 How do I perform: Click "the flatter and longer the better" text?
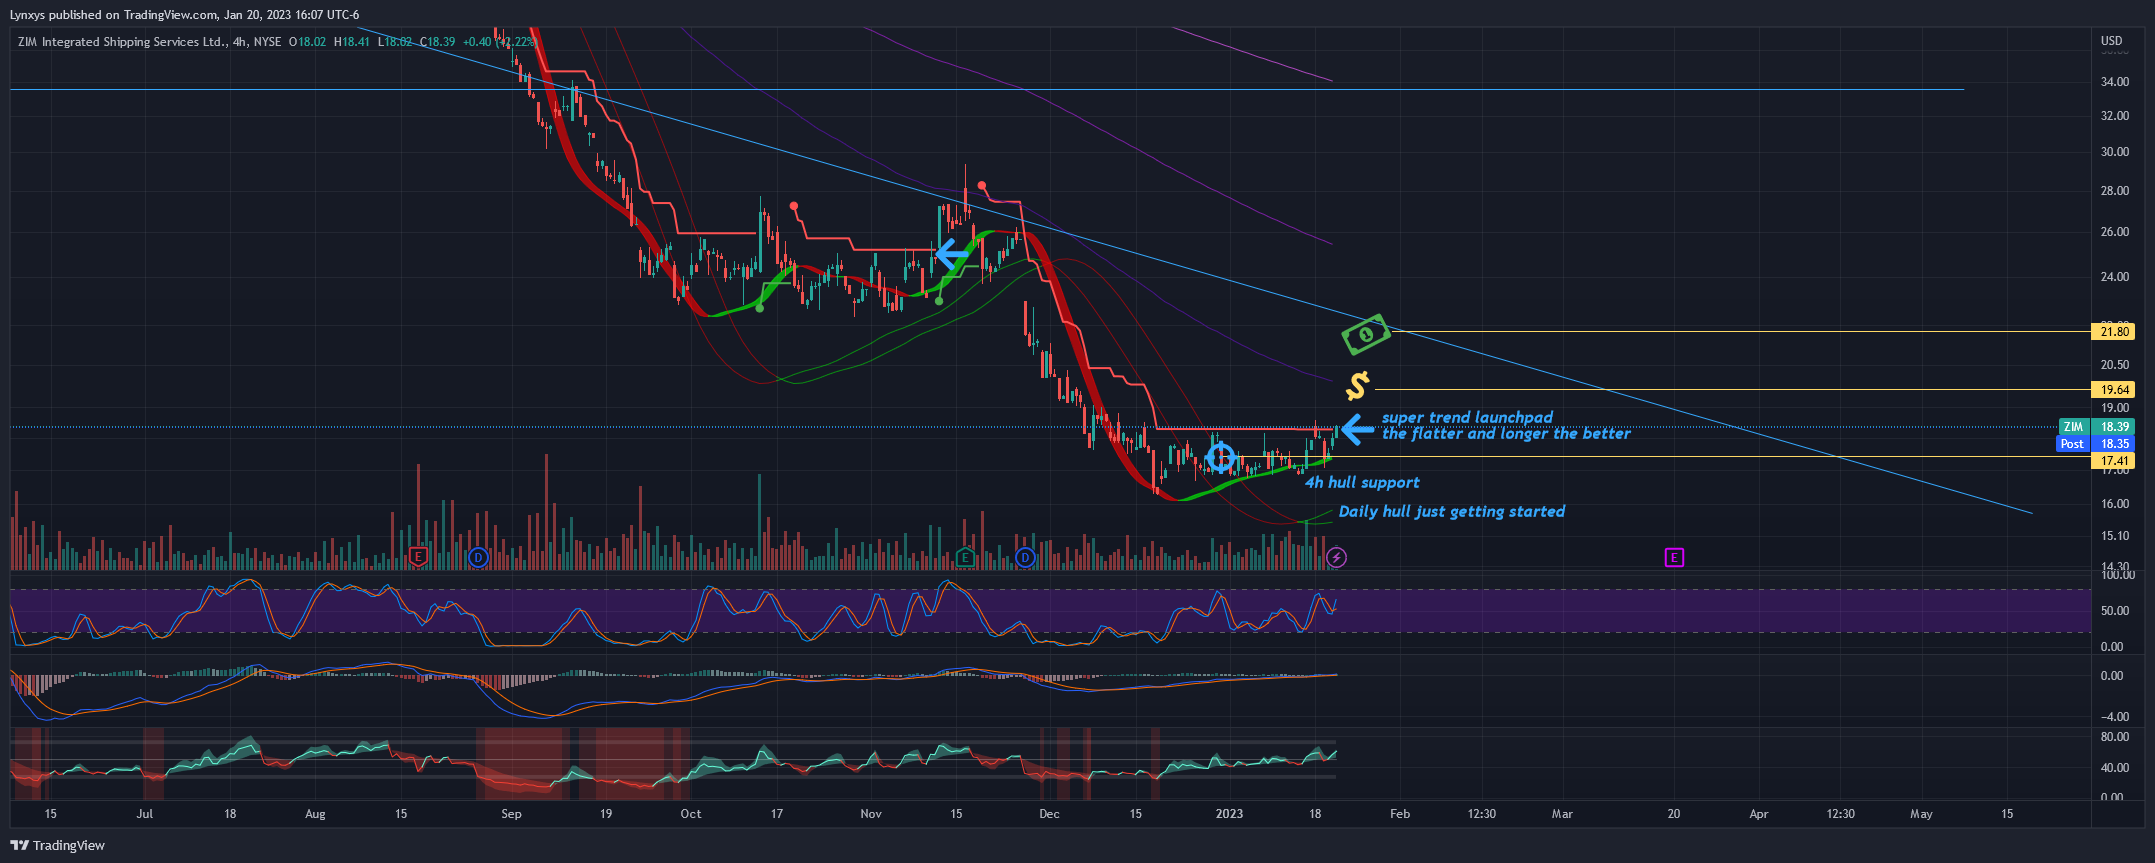click(x=1506, y=433)
